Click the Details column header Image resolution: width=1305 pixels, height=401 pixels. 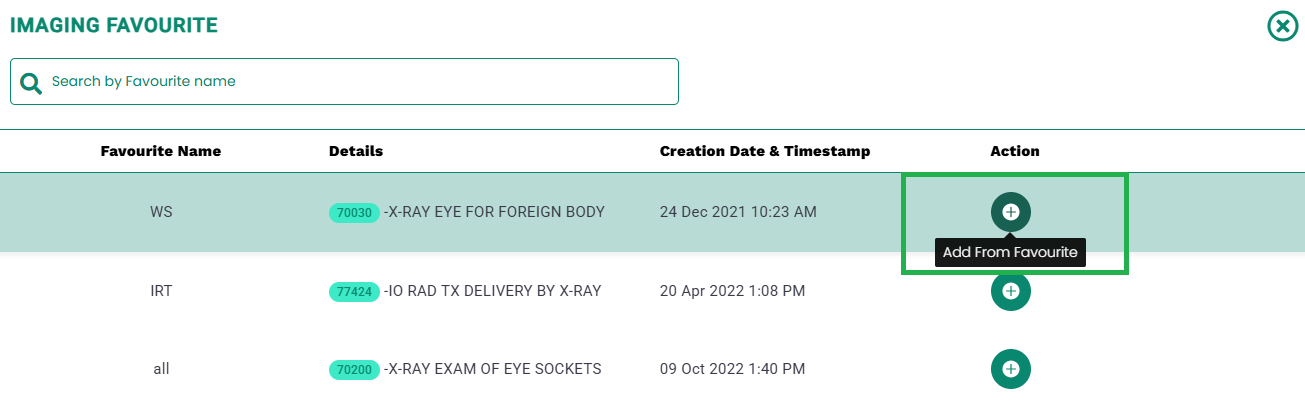click(356, 151)
